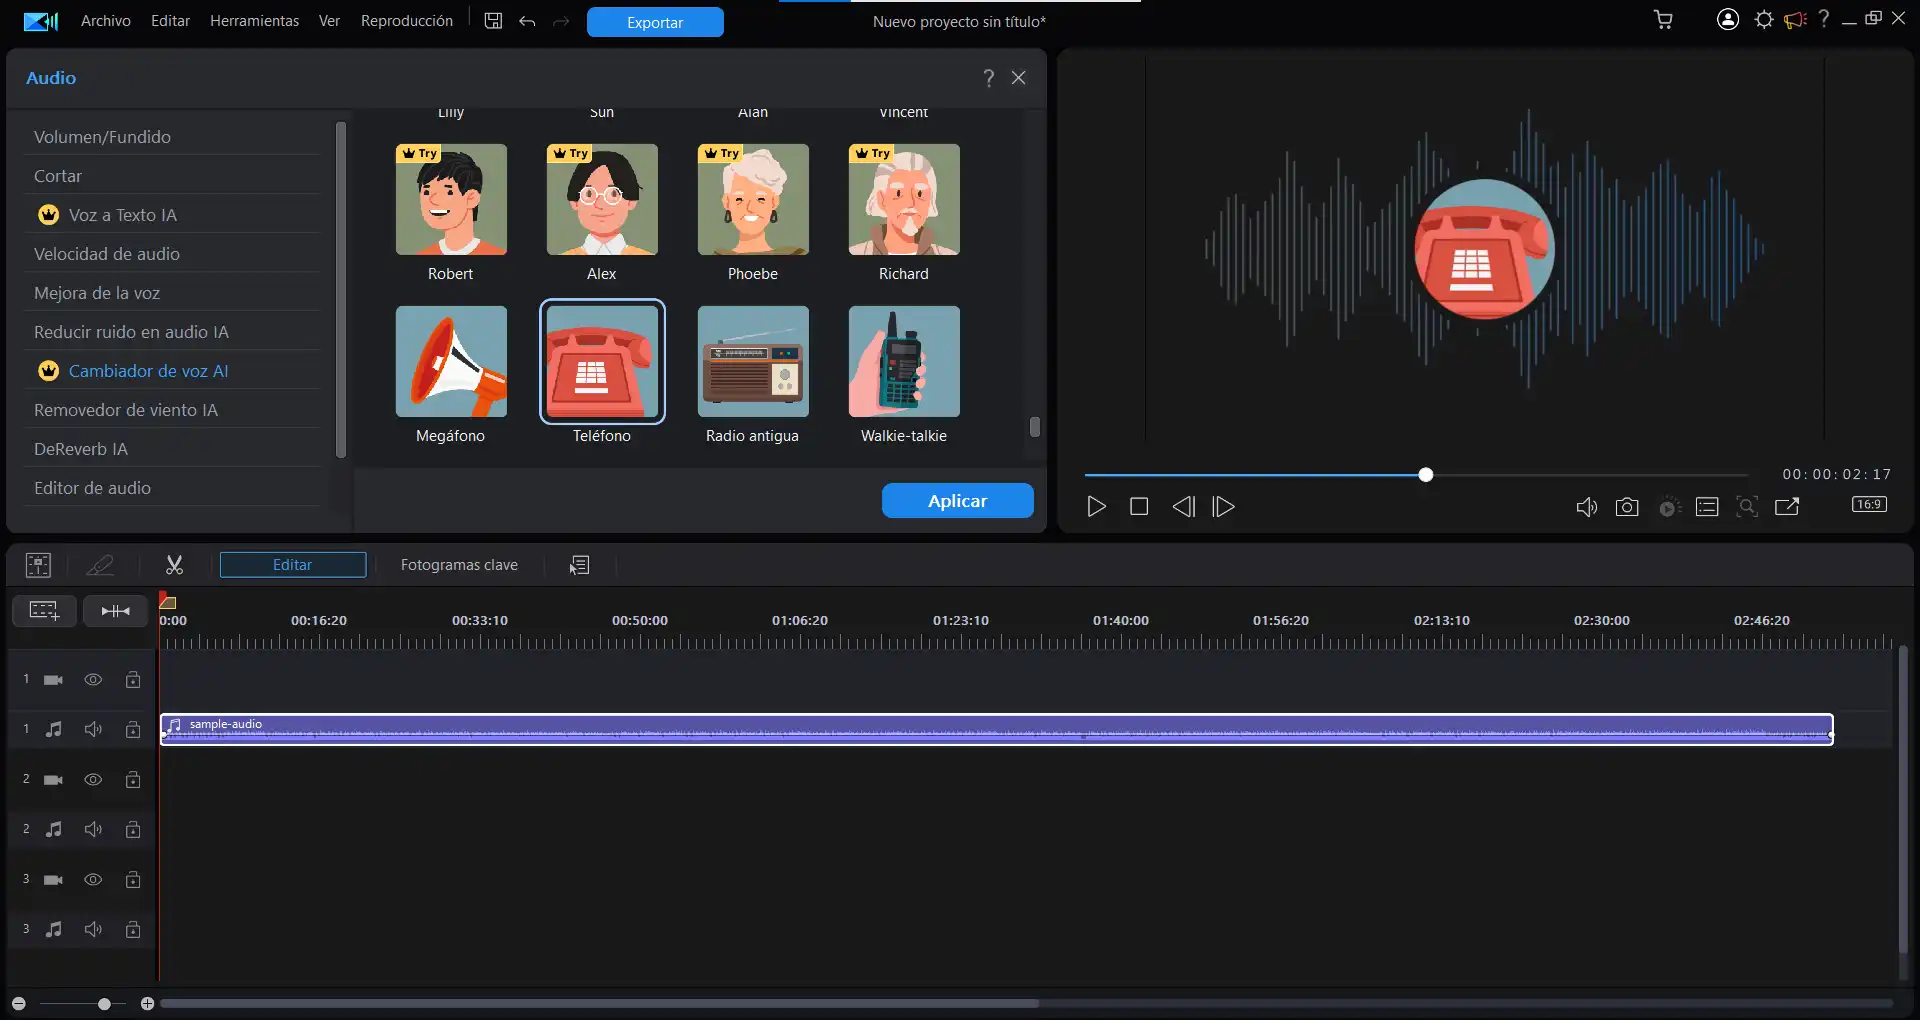Click the save project icon
Screen dimensions: 1920x1020
[x=493, y=21]
